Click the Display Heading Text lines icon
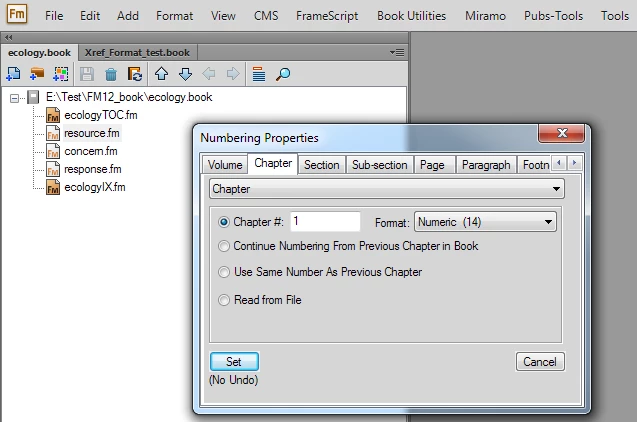Viewport: 637px width, 422px height. point(259,74)
